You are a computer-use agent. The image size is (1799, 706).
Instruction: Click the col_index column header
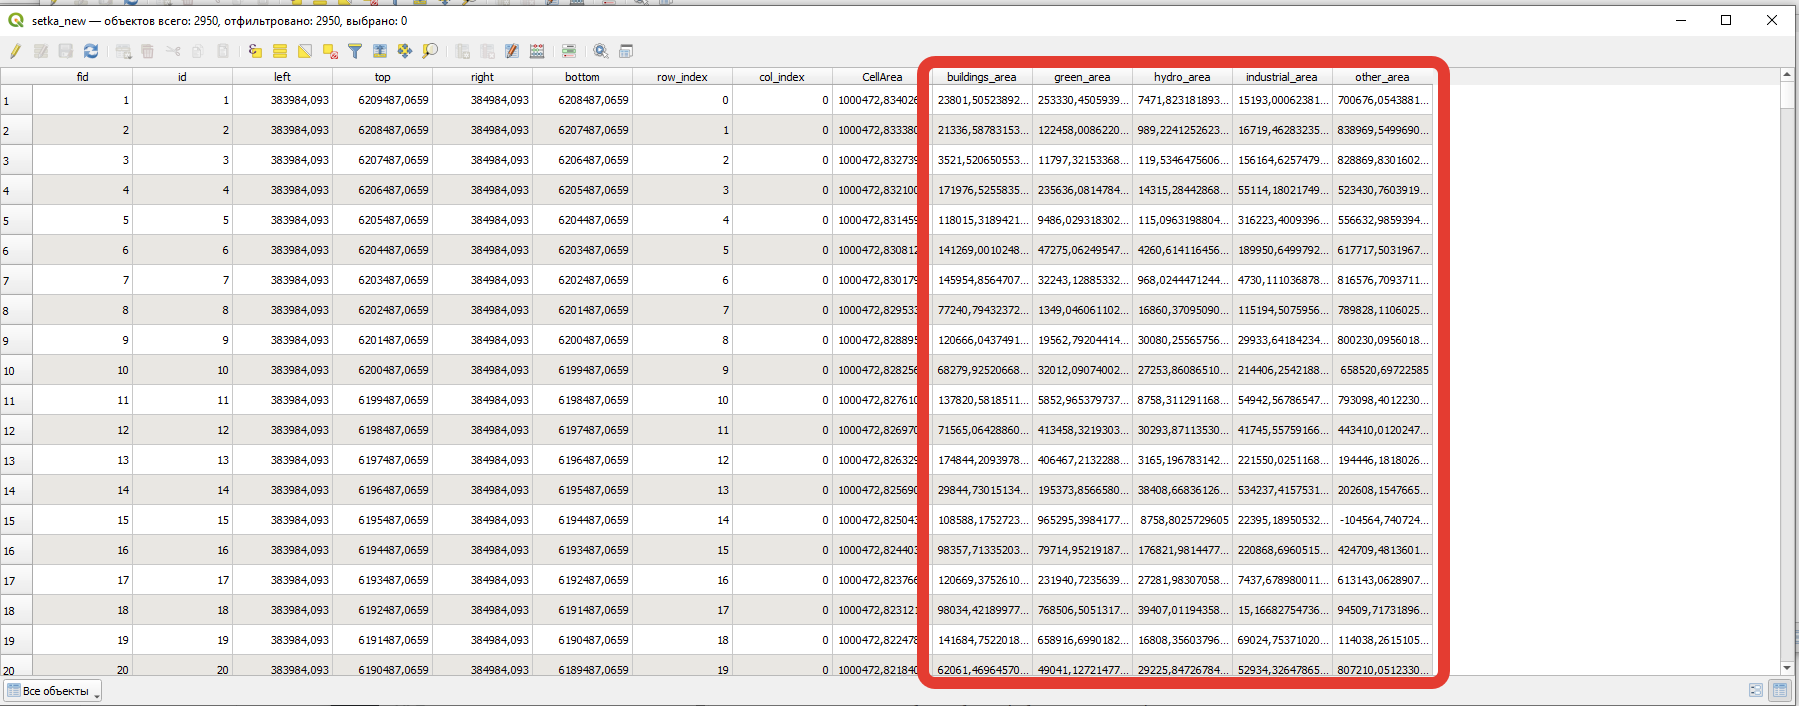point(782,77)
